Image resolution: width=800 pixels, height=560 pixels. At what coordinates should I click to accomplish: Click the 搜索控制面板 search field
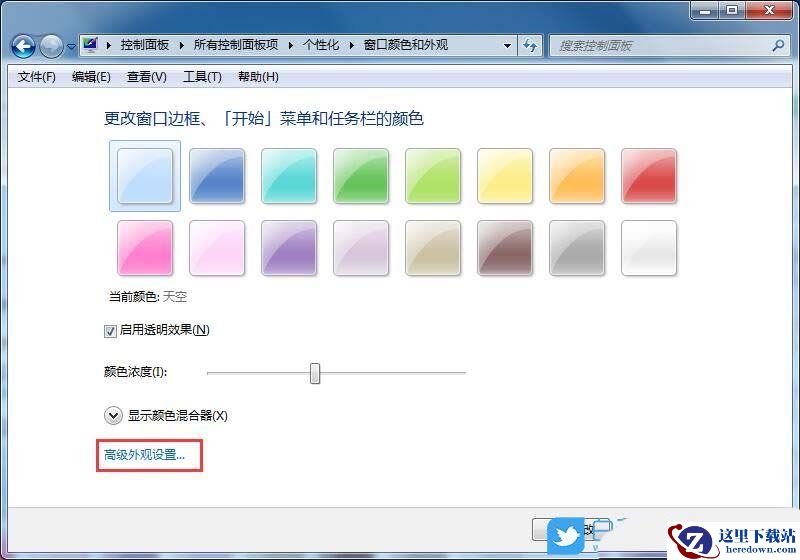click(661, 46)
